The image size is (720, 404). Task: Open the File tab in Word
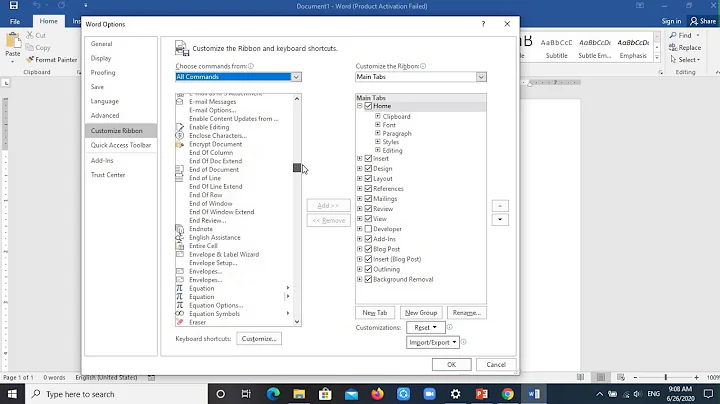(15, 21)
